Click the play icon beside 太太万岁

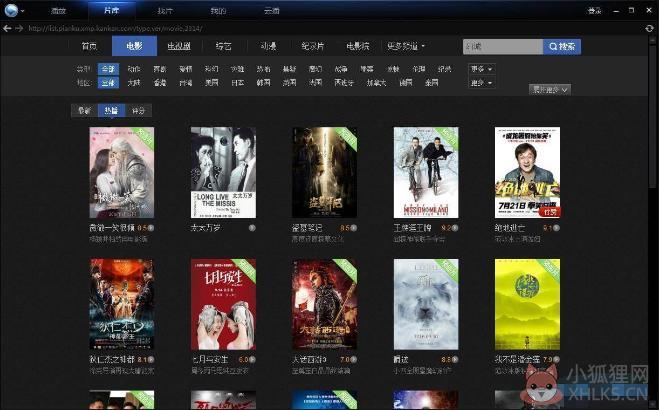(x=252, y=228)
